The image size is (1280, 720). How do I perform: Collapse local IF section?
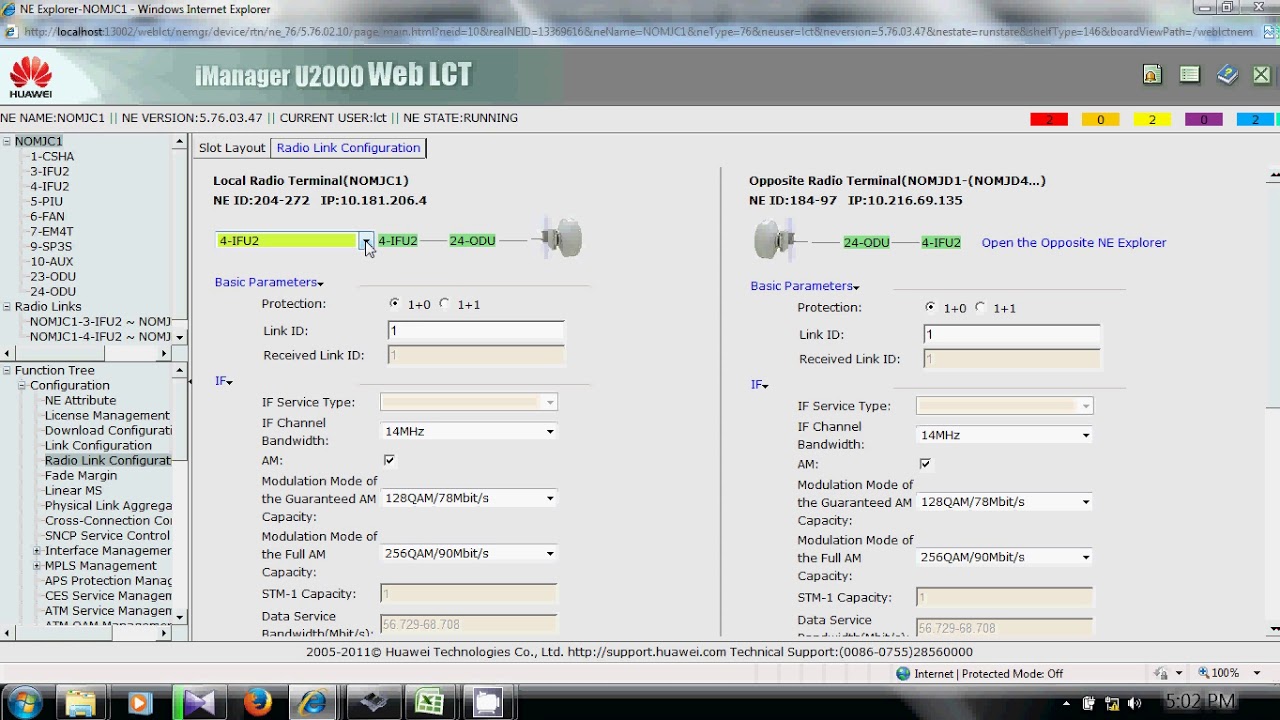click(224, 381)
